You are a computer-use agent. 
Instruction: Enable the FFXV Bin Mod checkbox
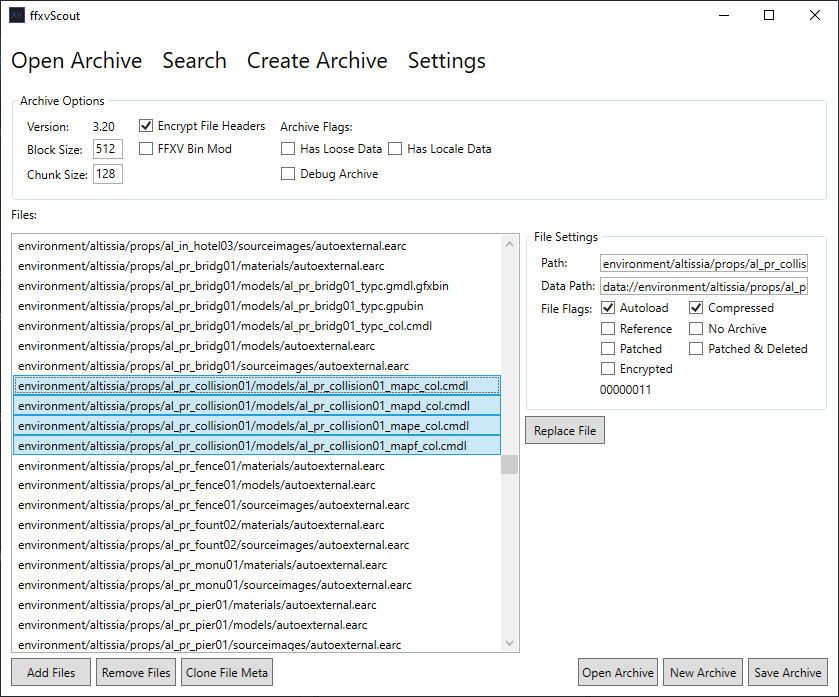click(x=147, y=149)
